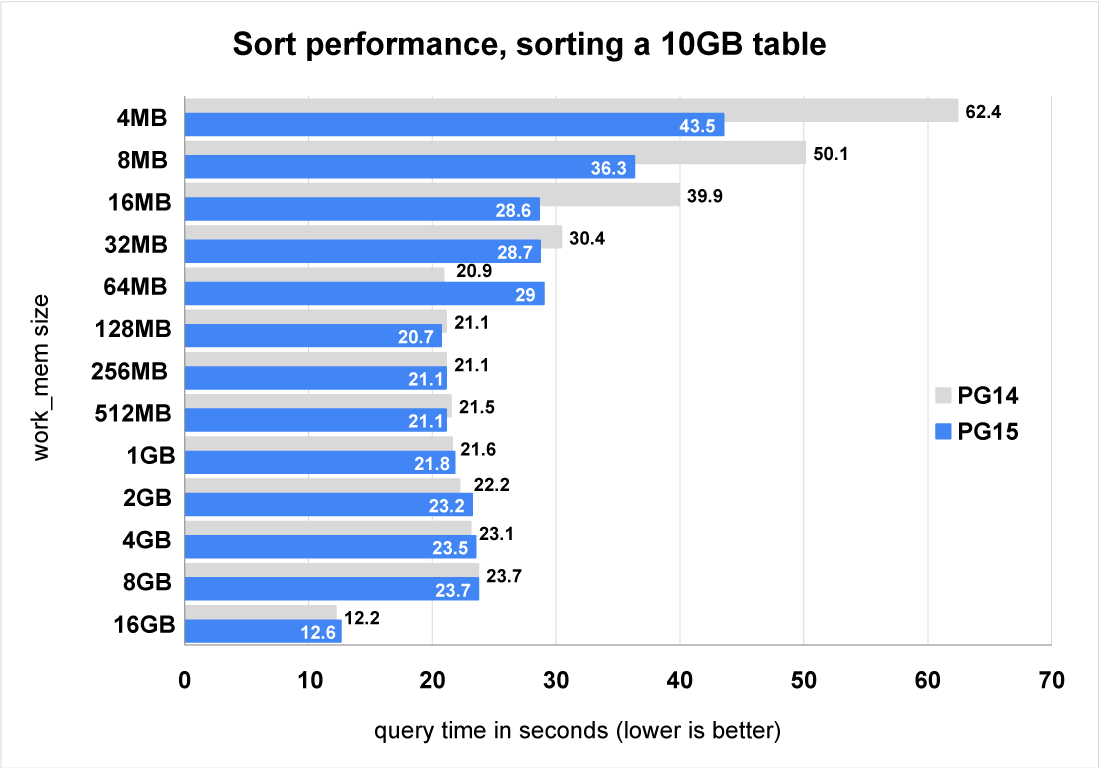
Task: Select the PG15 legend label
Action: tap(988, 431)
